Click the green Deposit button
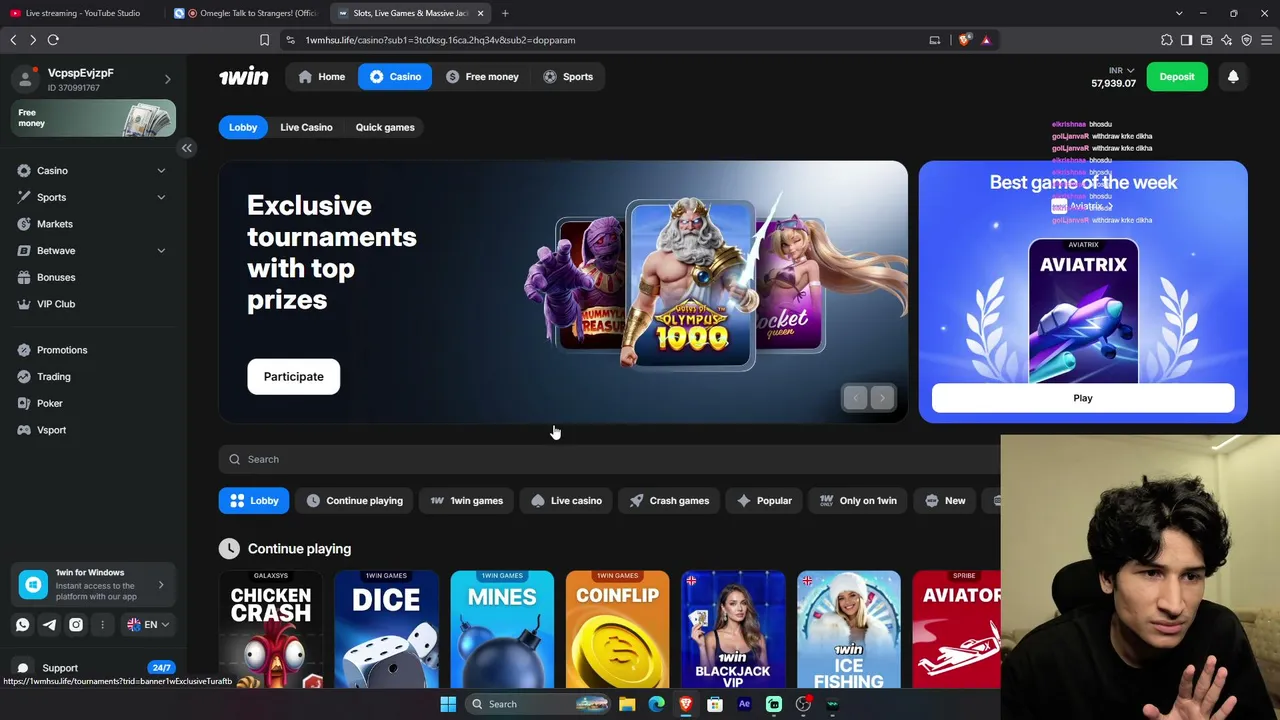This screenshot has width=1280, height=720. (1177, 77)
